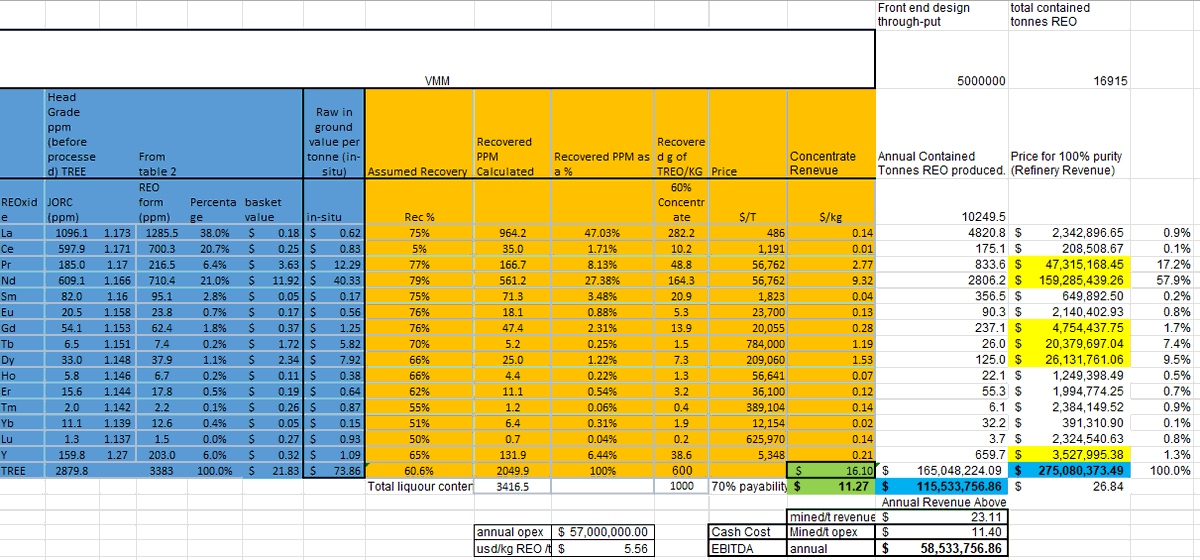Select the 2049.9 total recovered PPM
This screenshot has width=1200, height=560.
click(512, 469)
